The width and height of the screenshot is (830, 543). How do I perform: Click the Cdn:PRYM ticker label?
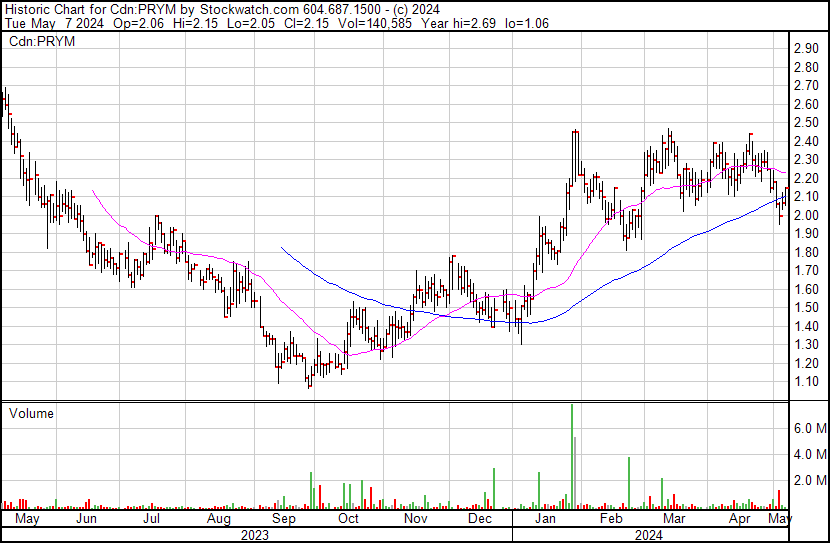click(42, 42)
